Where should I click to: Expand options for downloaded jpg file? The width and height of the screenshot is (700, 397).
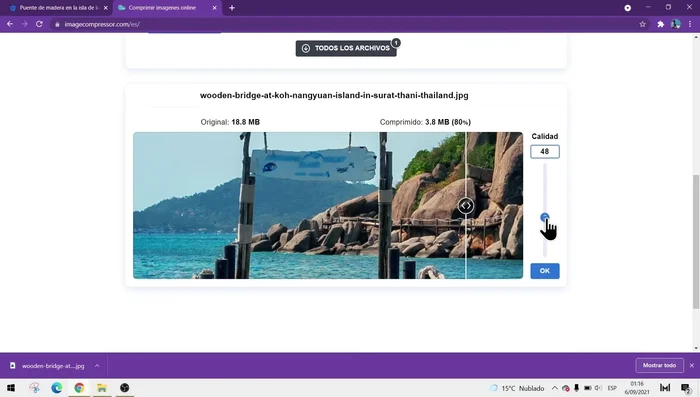point(97,366)
